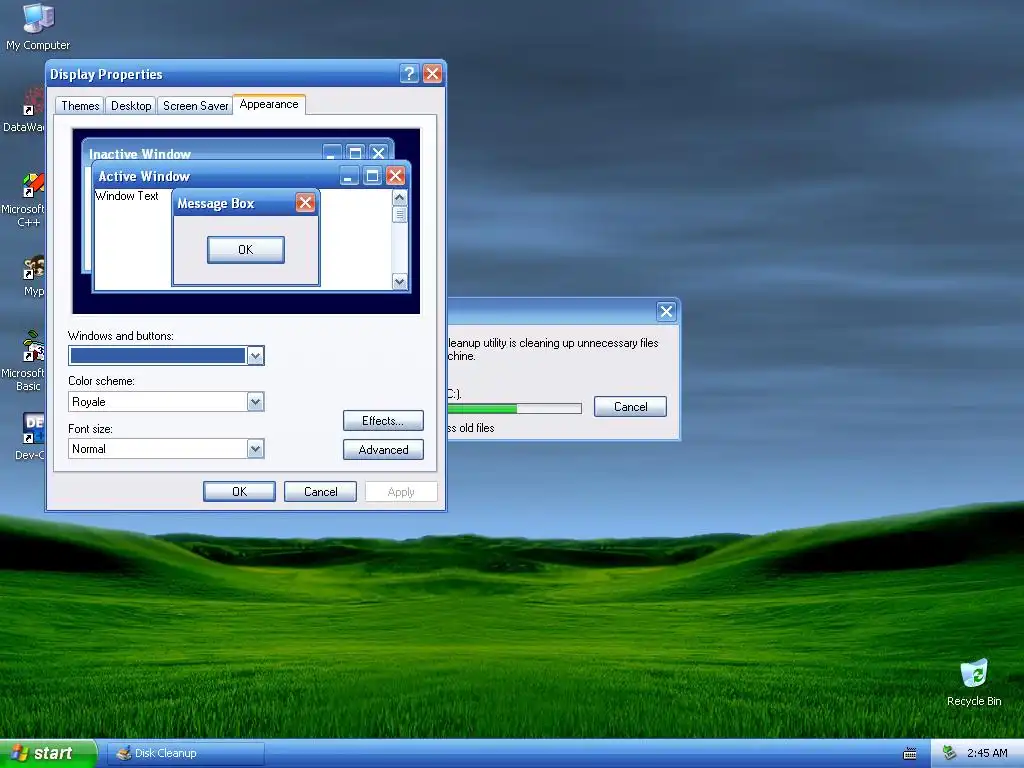Viewport: 1024px width, 768px height.
Task: Open the My Computer desktop icon
Action: click(x=38, y=26)
